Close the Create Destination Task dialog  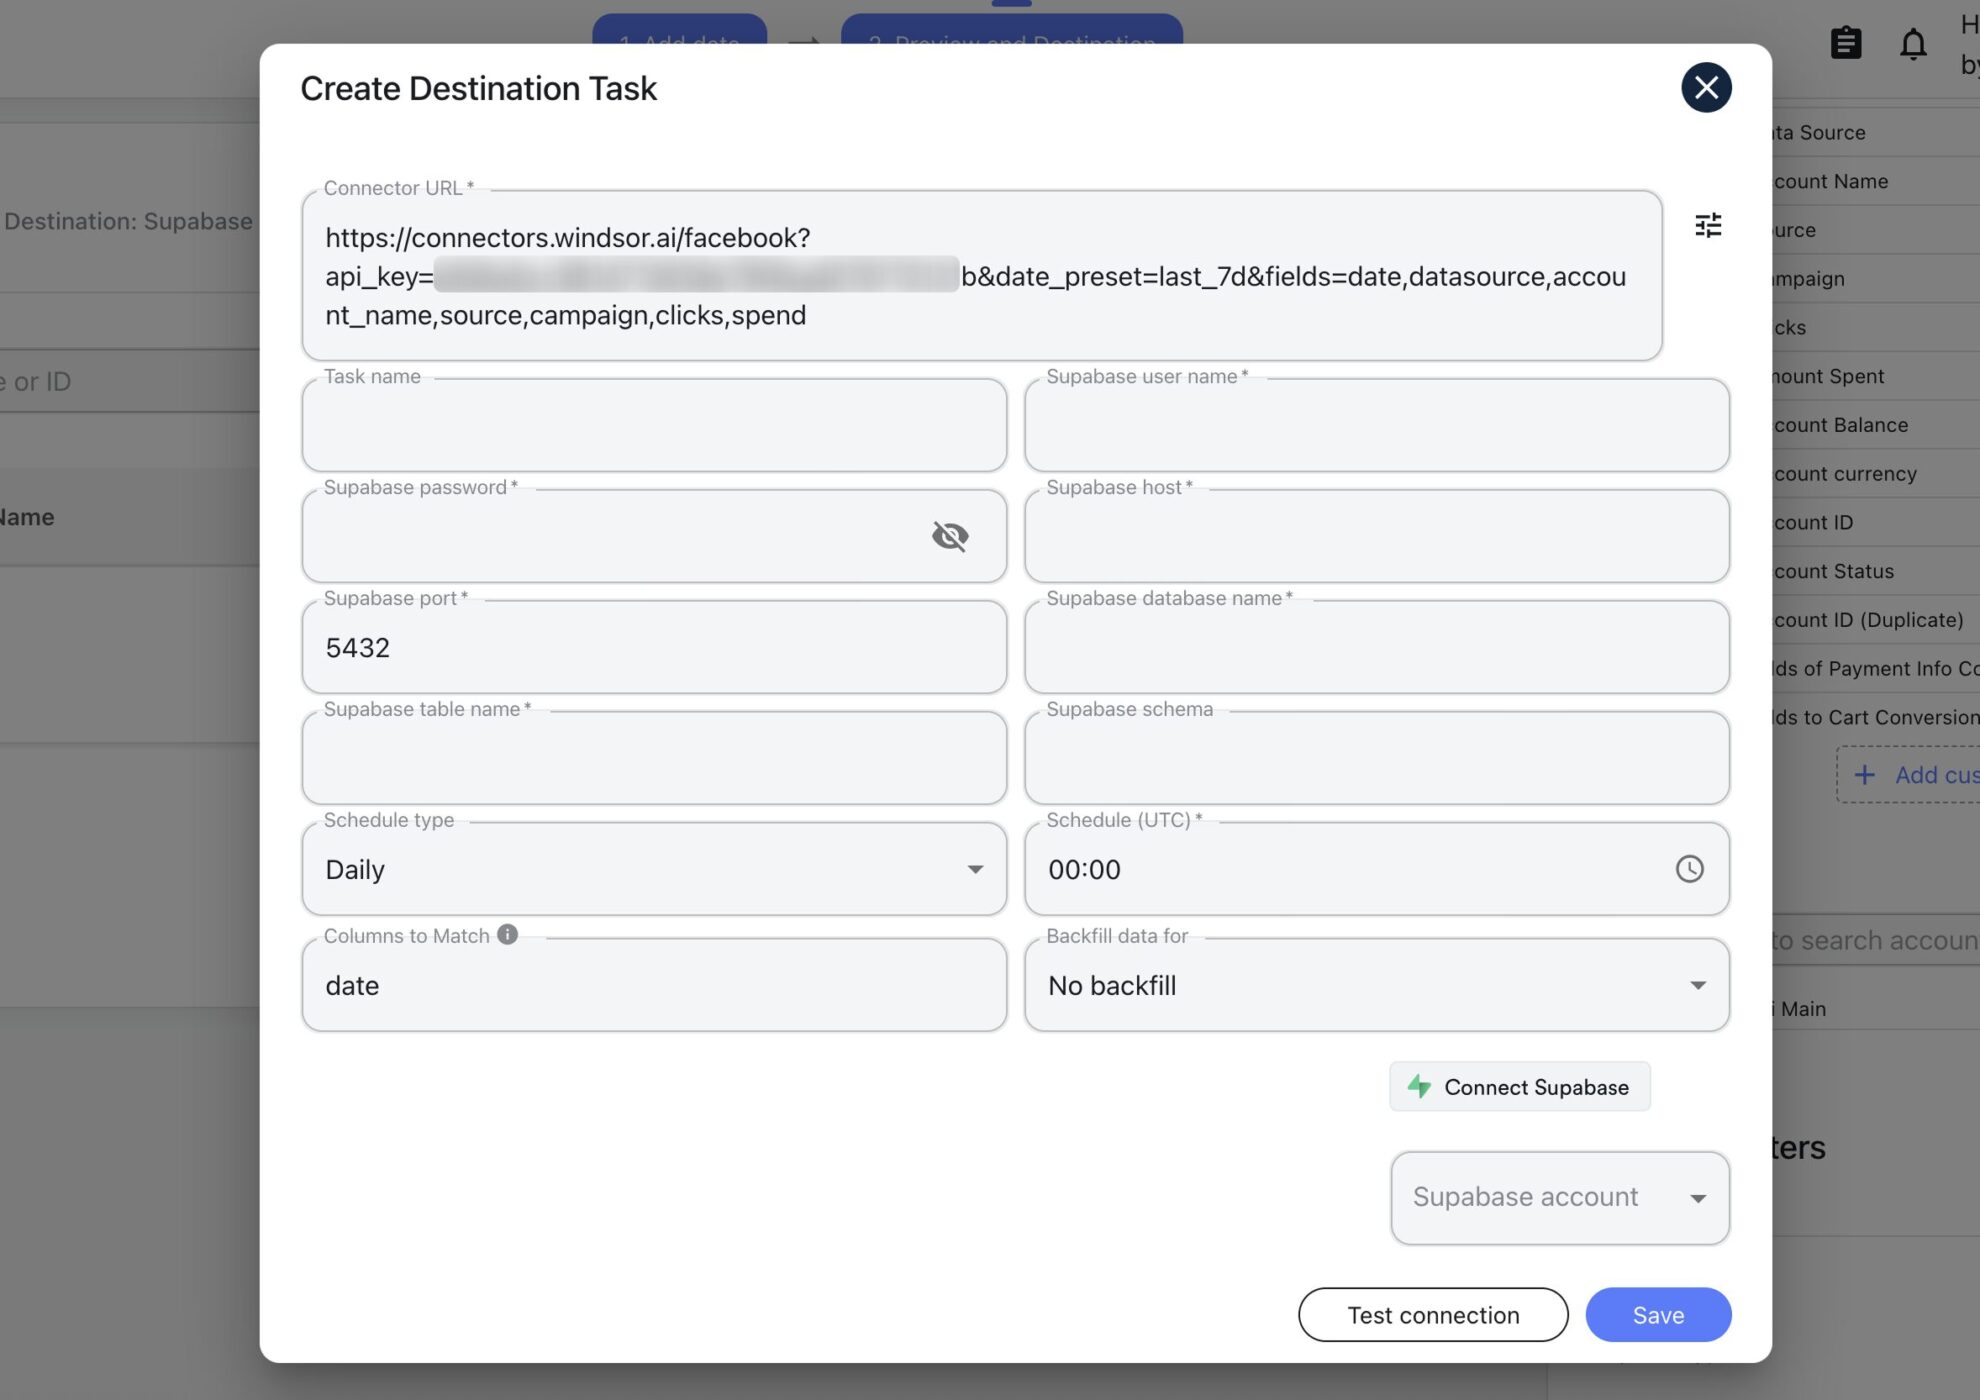1706,88
